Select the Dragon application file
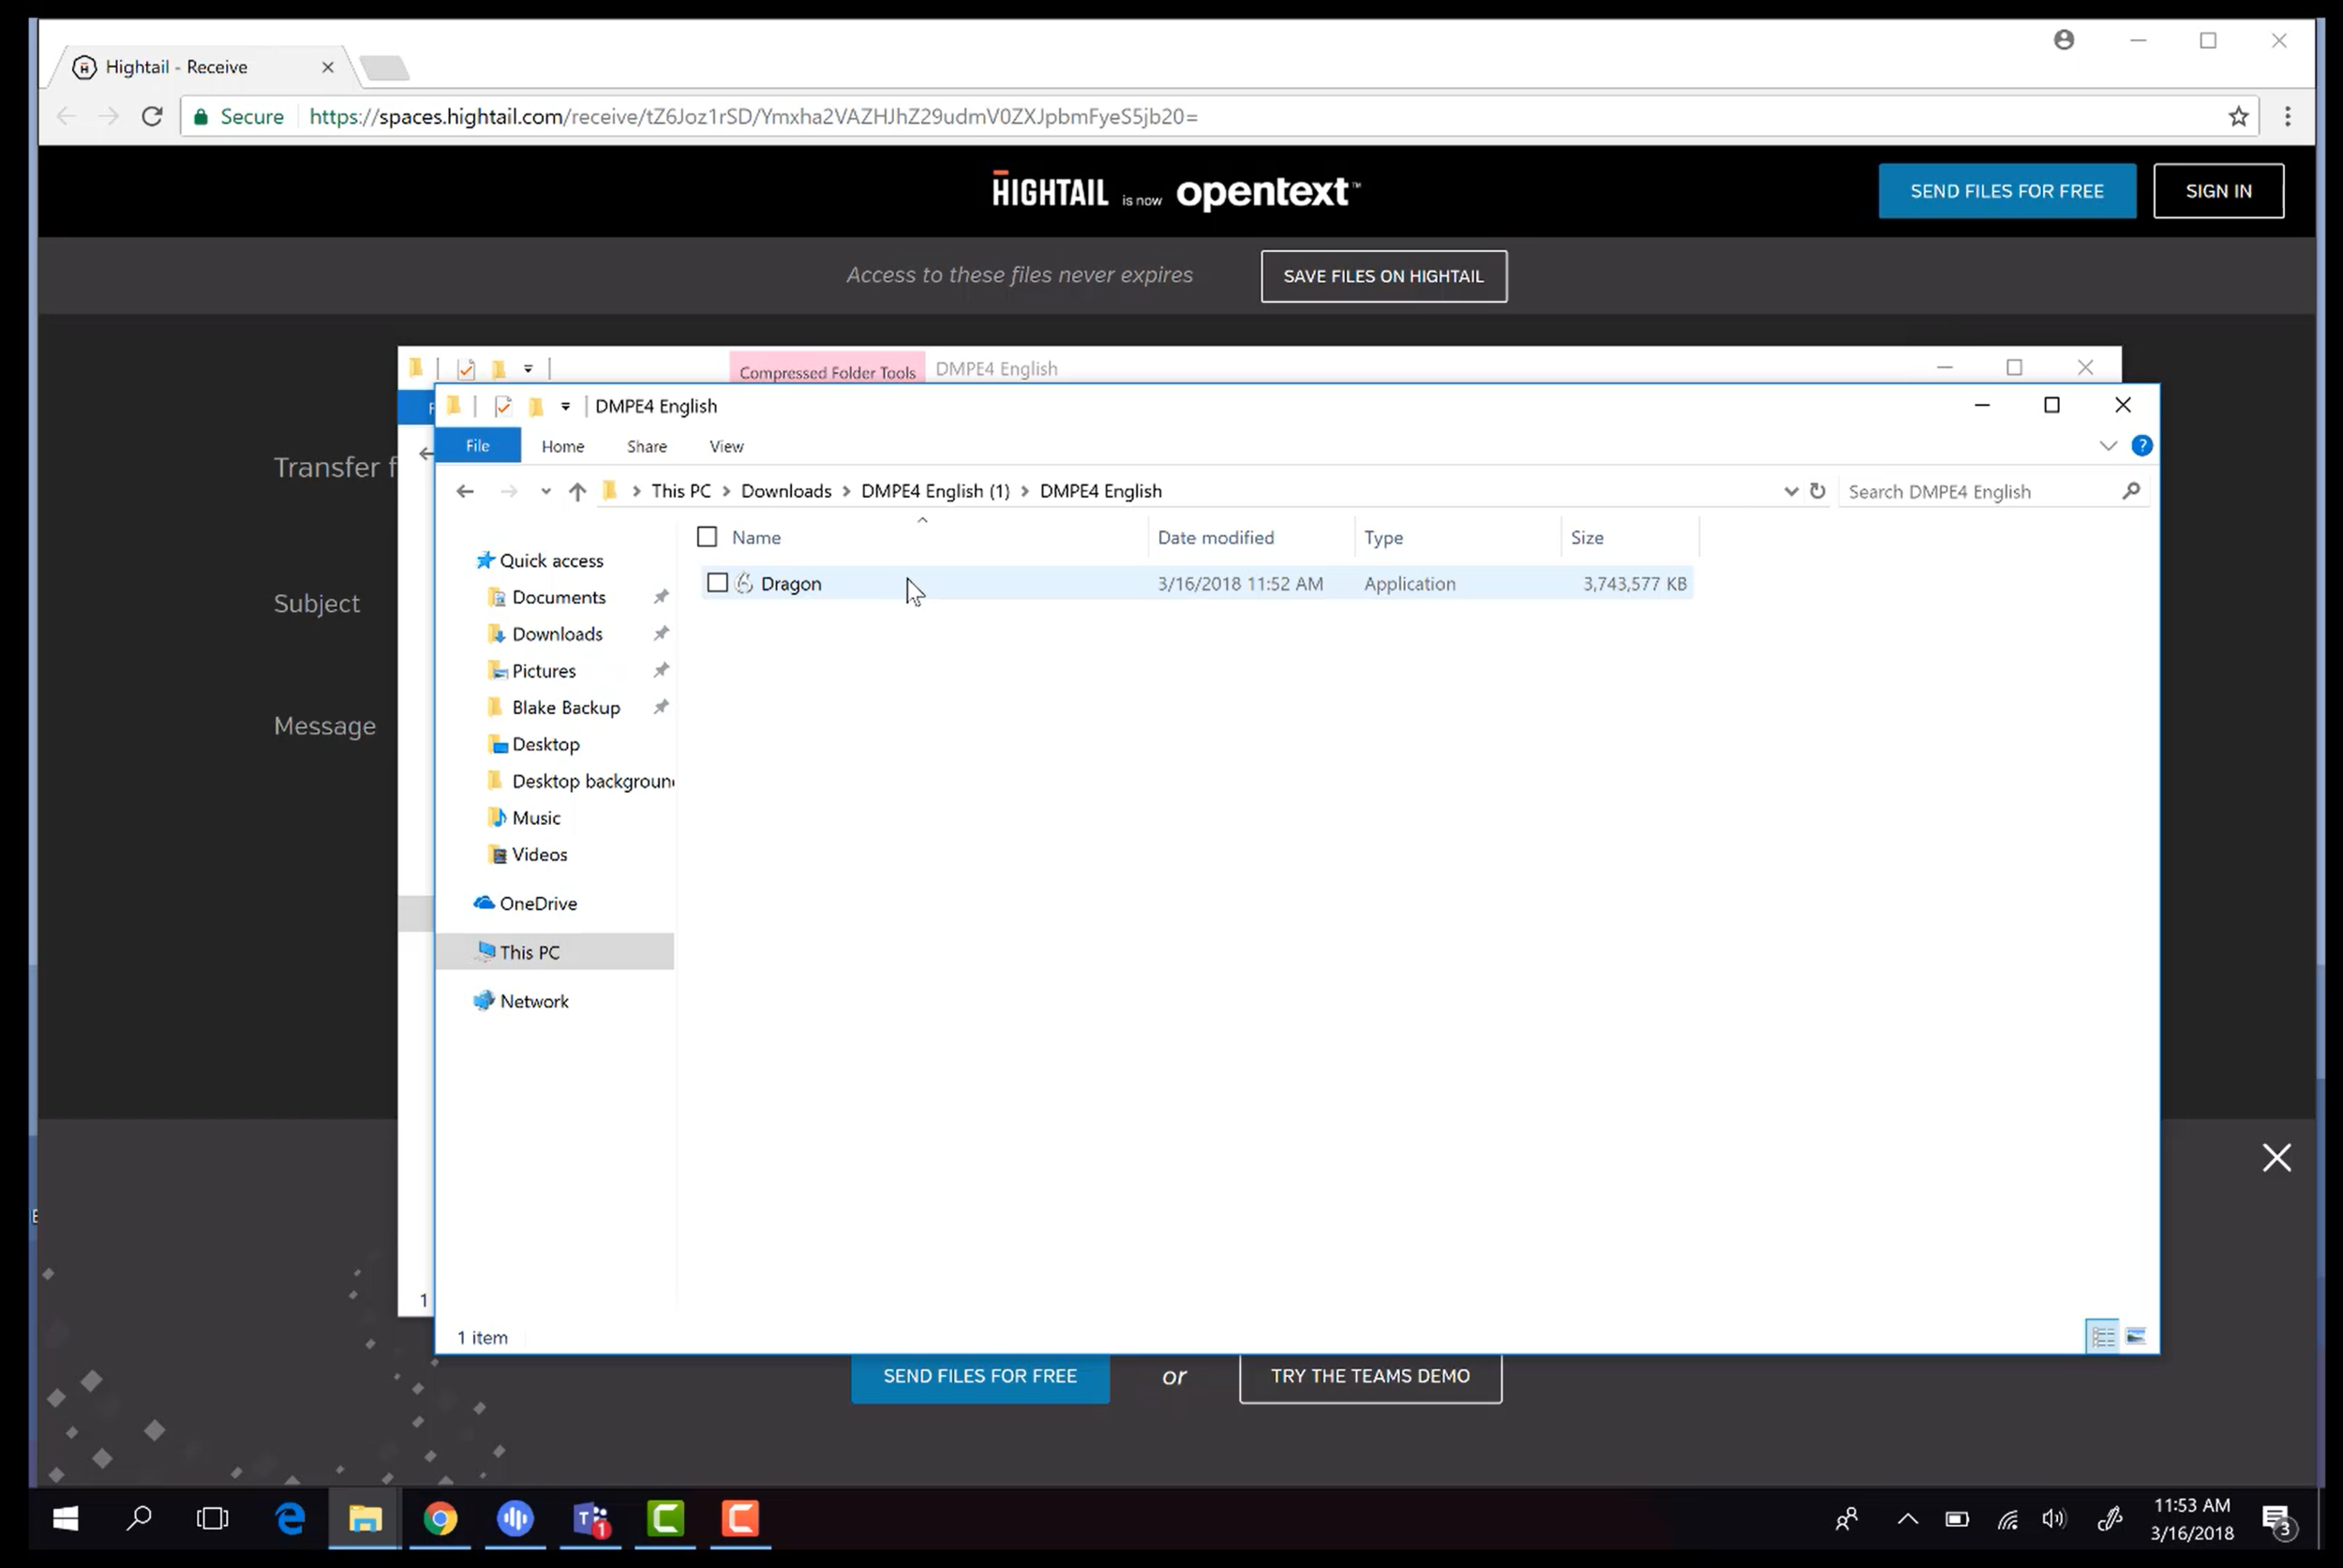Image resolution: width=2343 pixels, height=1568 pixels. point(1196,583)
